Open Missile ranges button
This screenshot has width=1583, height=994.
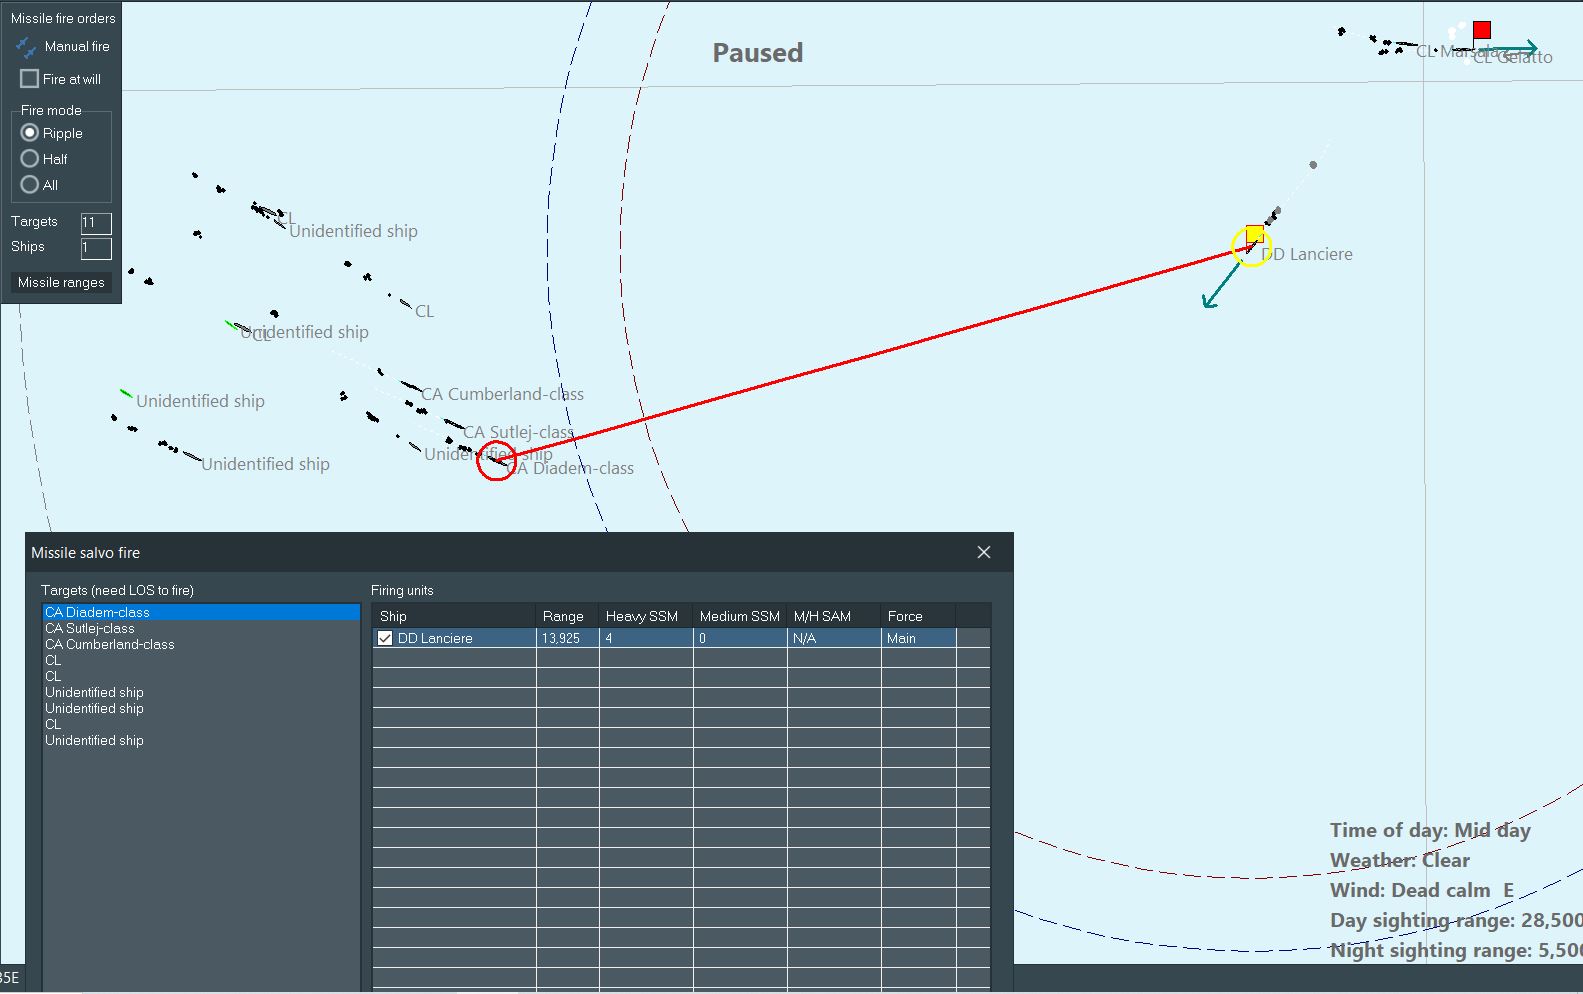tap(61, 282)
